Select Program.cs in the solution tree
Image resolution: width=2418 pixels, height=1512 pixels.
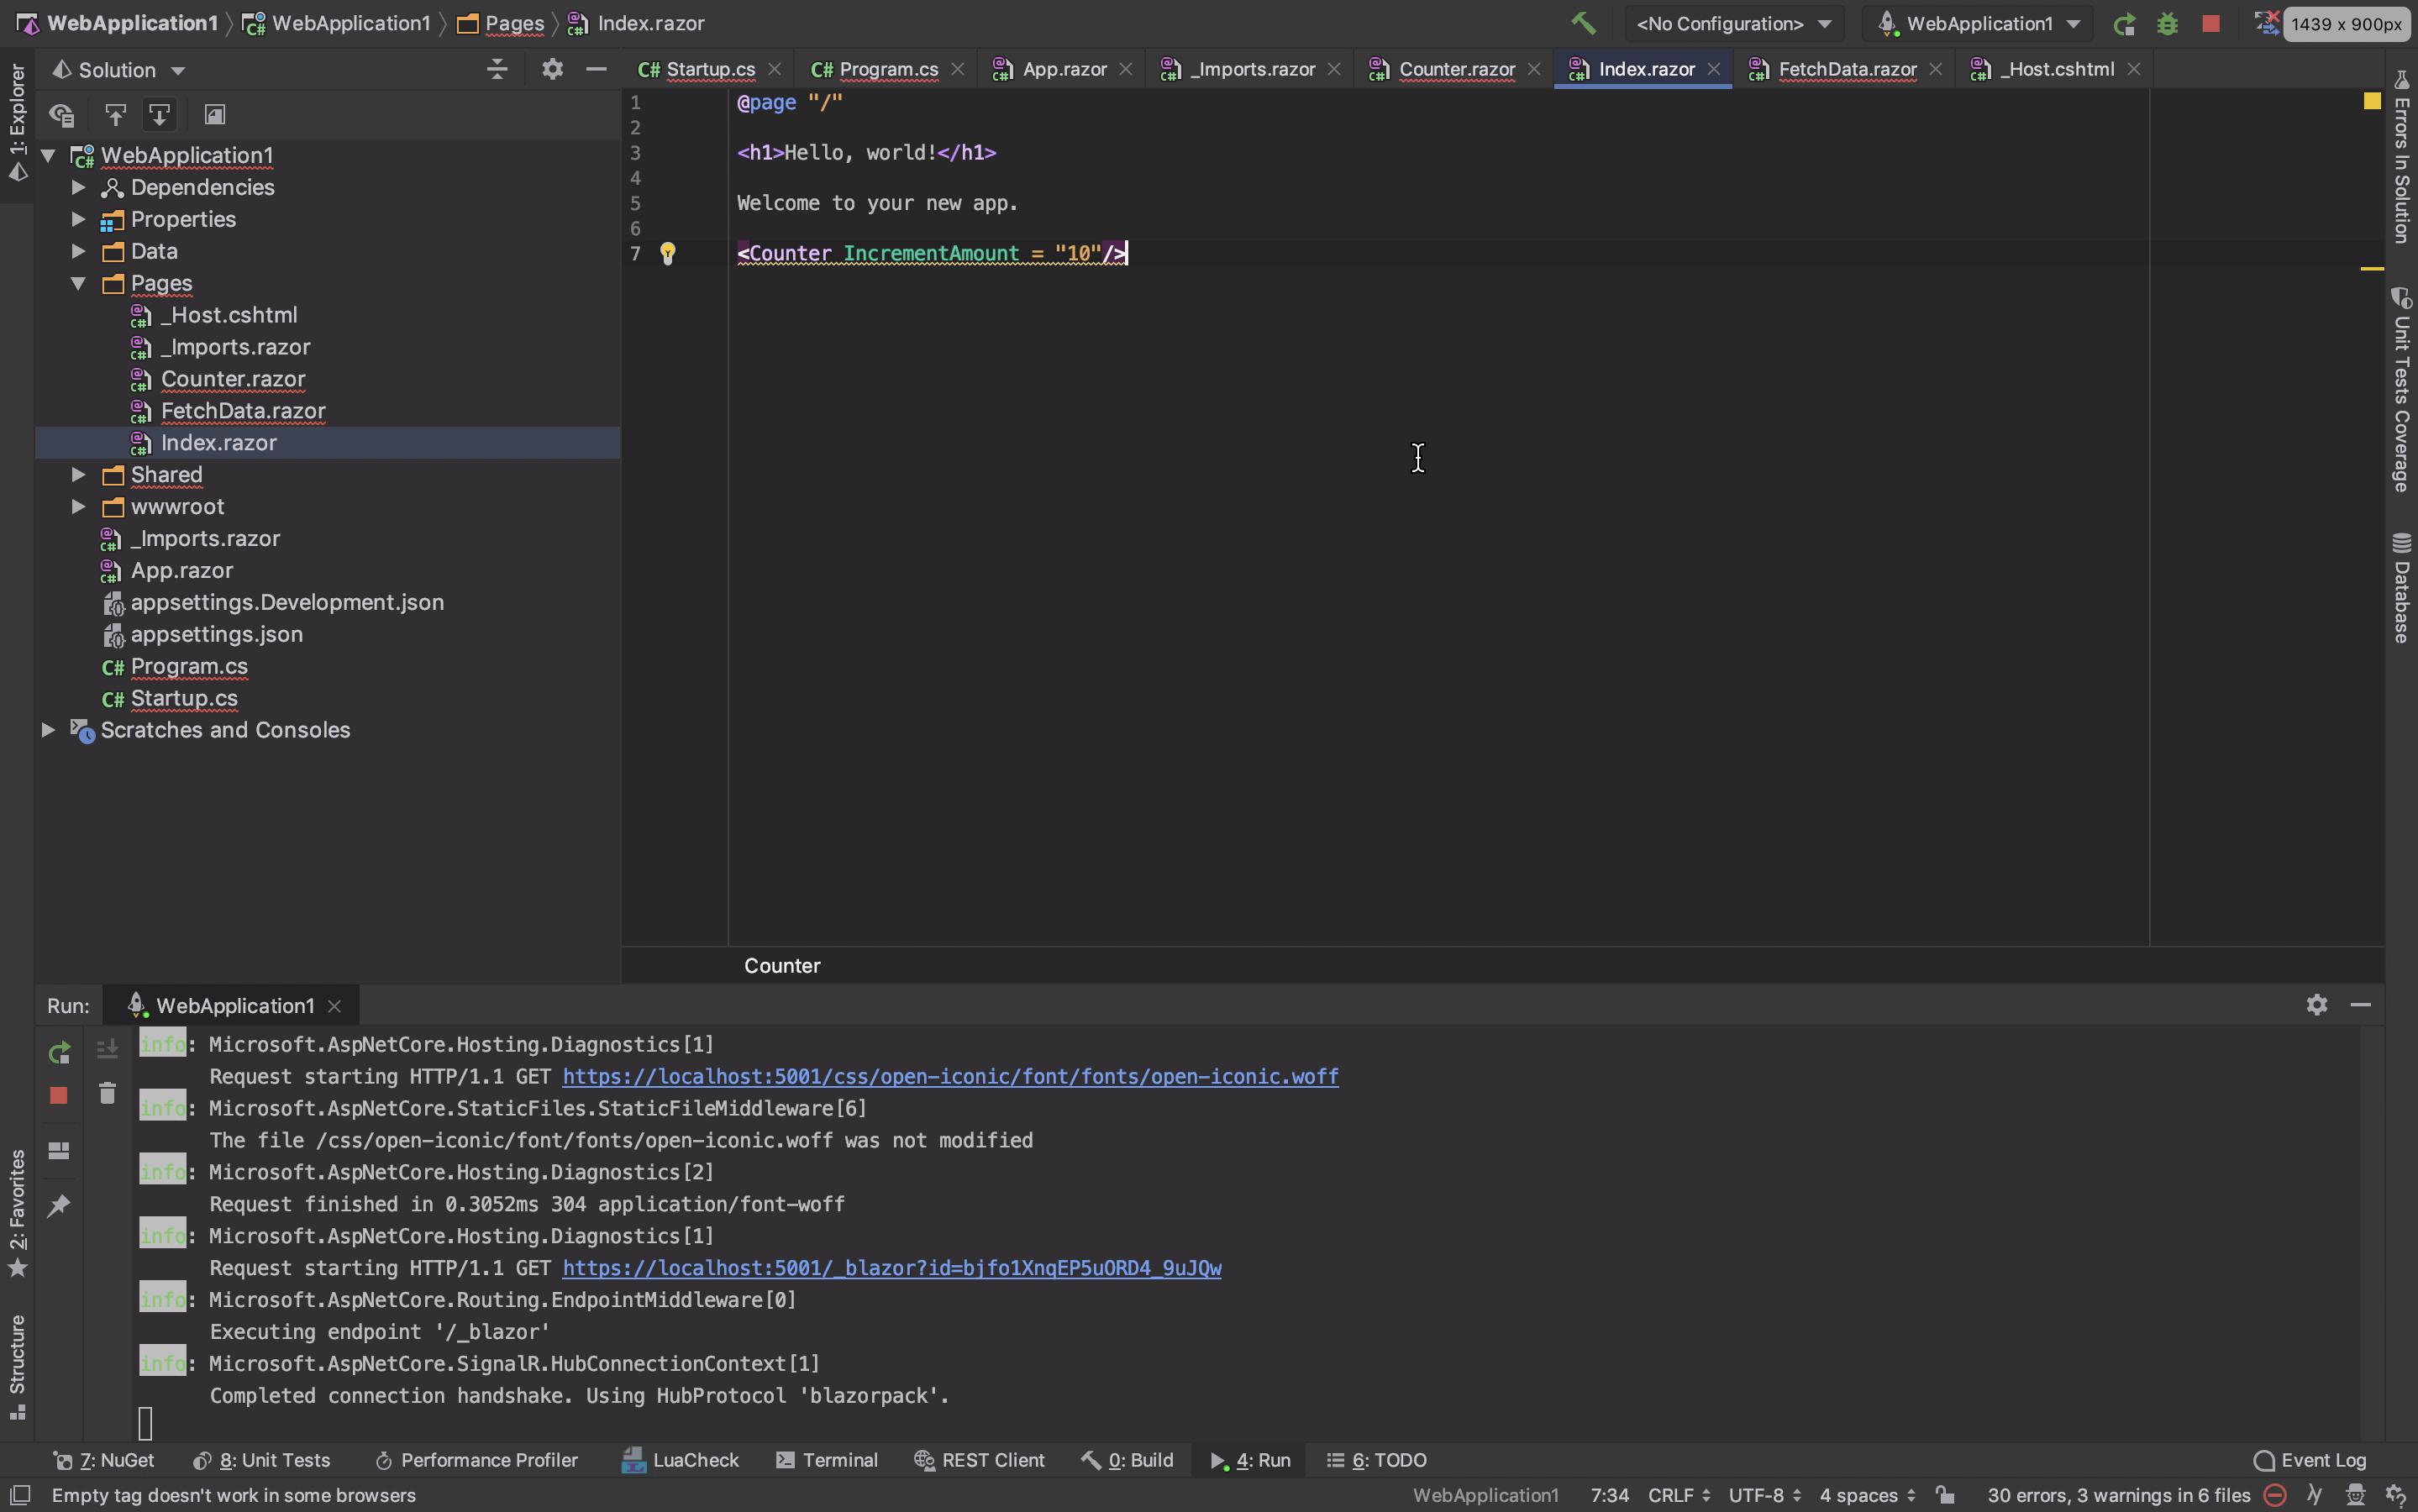189,666
